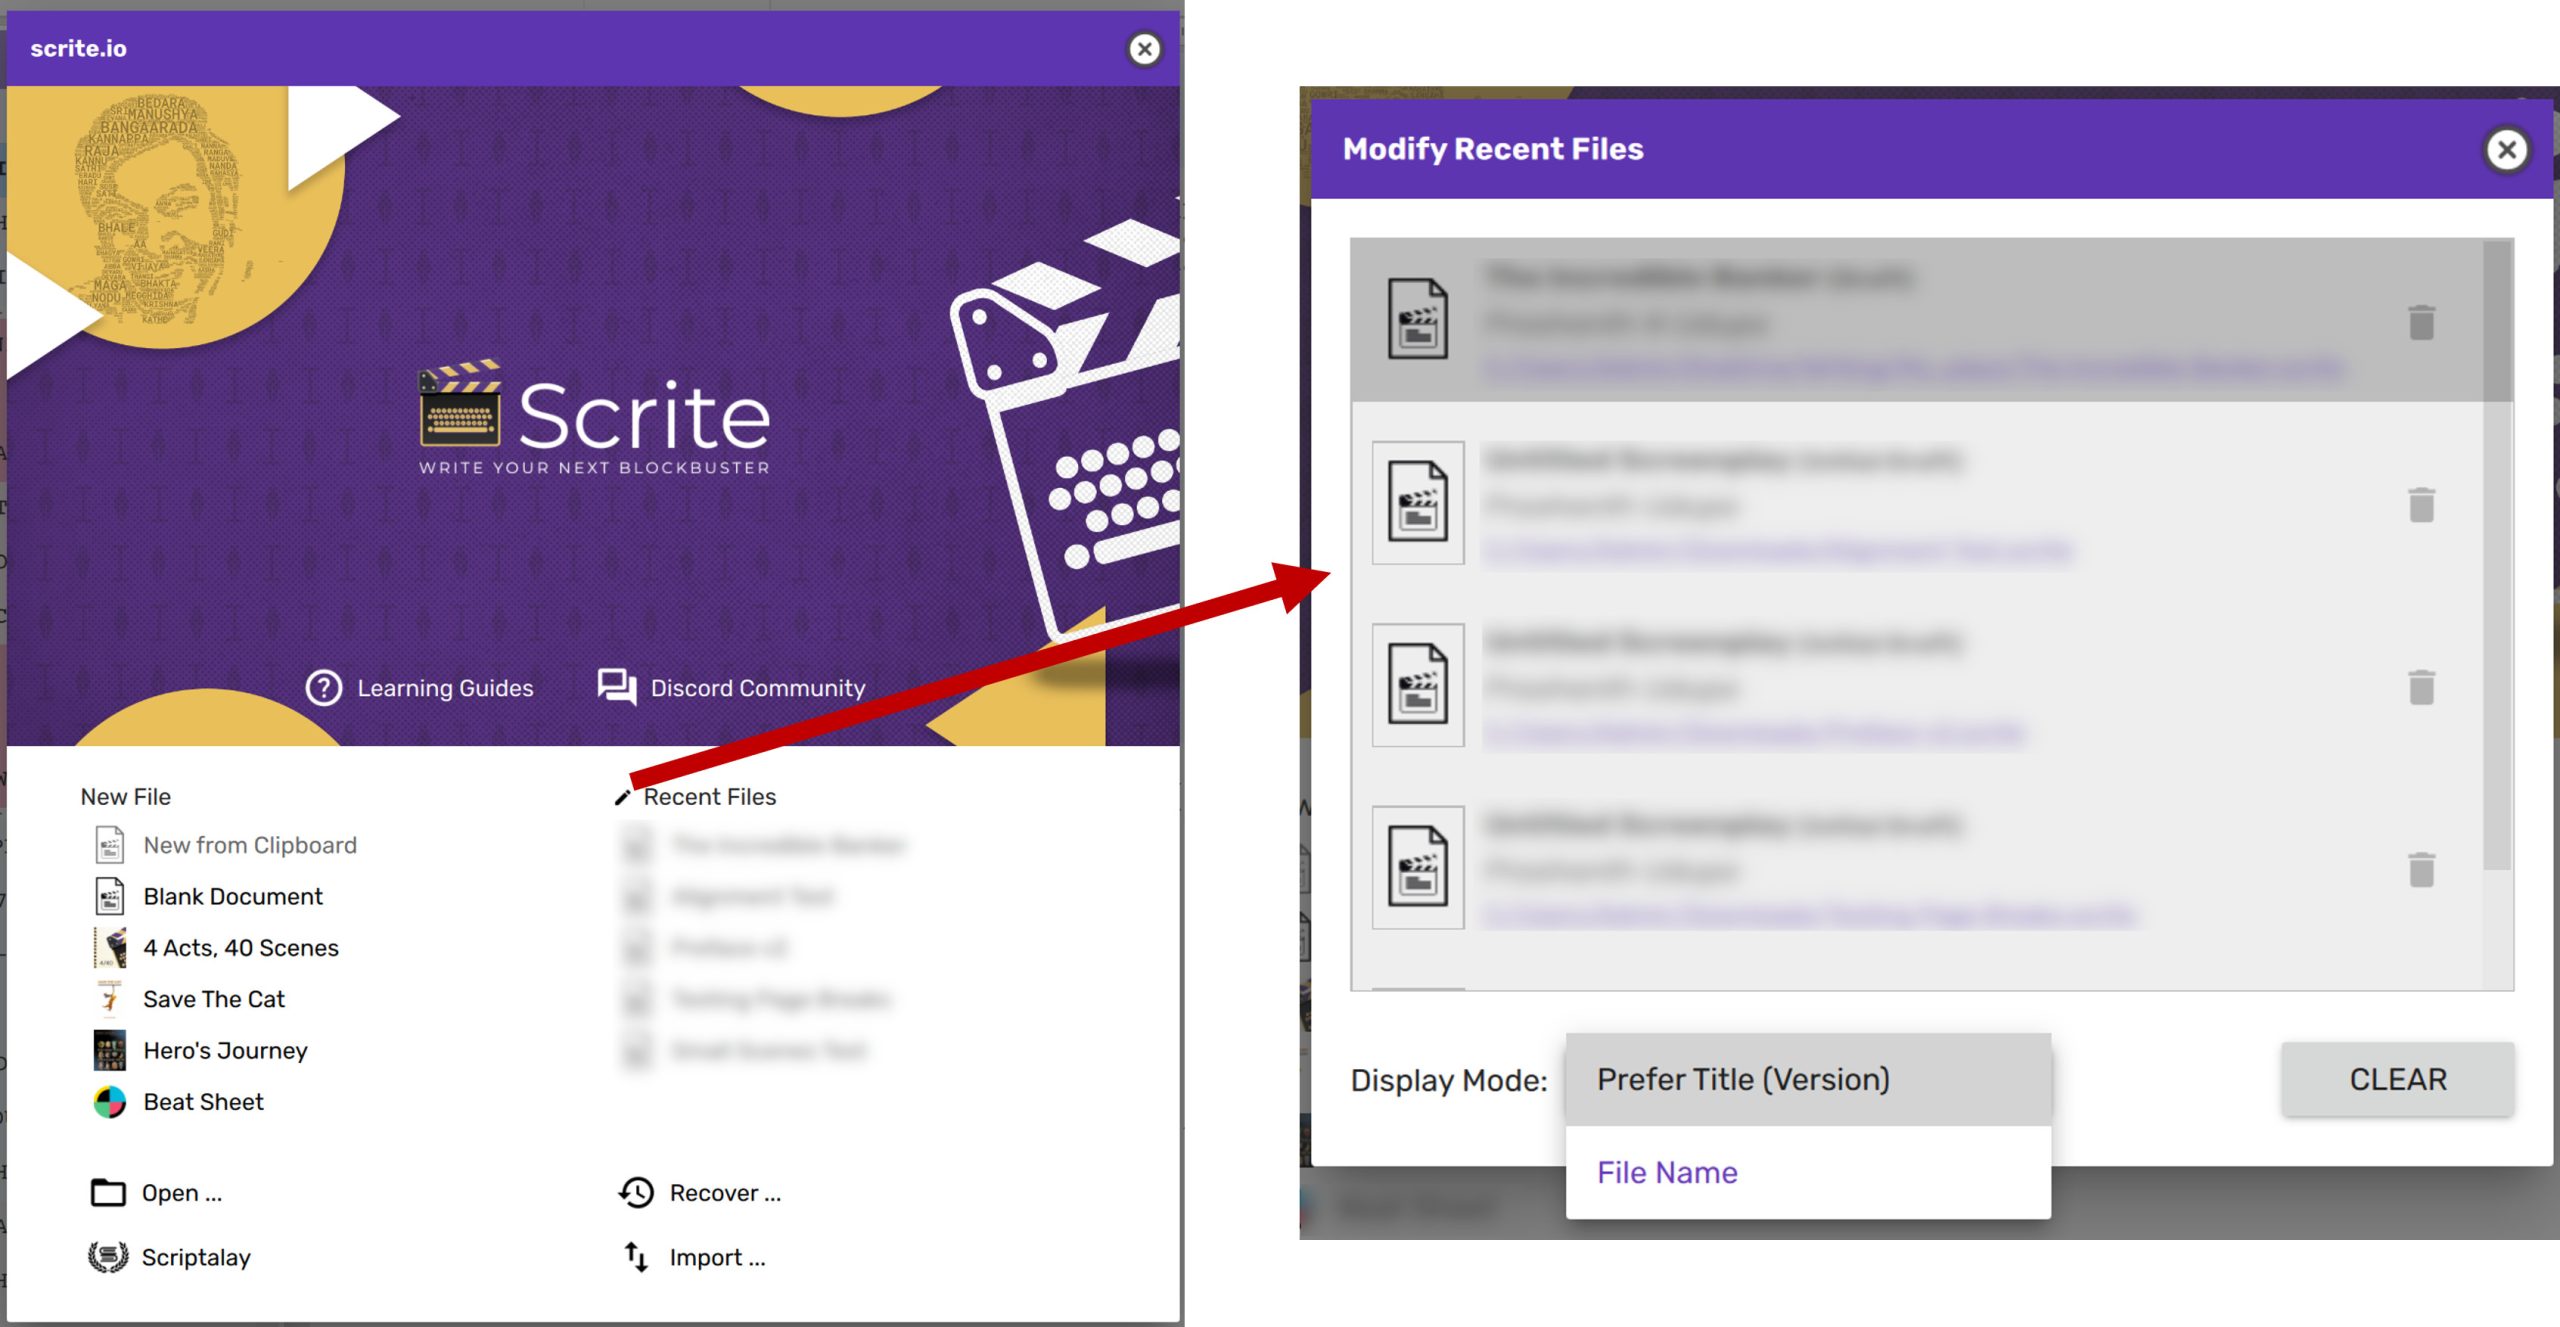The height and width of the screenshot is (1327, 2560).
Task: Click the Scriptalay laurel icon
Action: 108,1257
